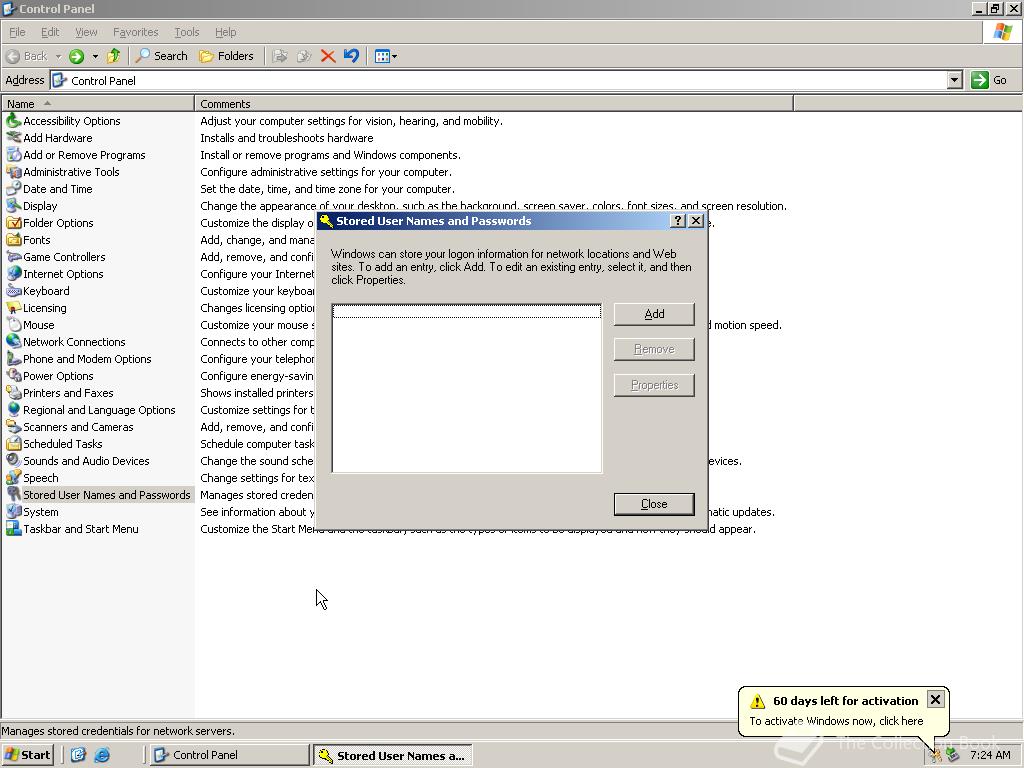Image resolution: width=1024 pixels, height=768 pixels.
Task: Expand the Forward history dropdown arrow
Action: pyautogui.click(x=95, y=56)
